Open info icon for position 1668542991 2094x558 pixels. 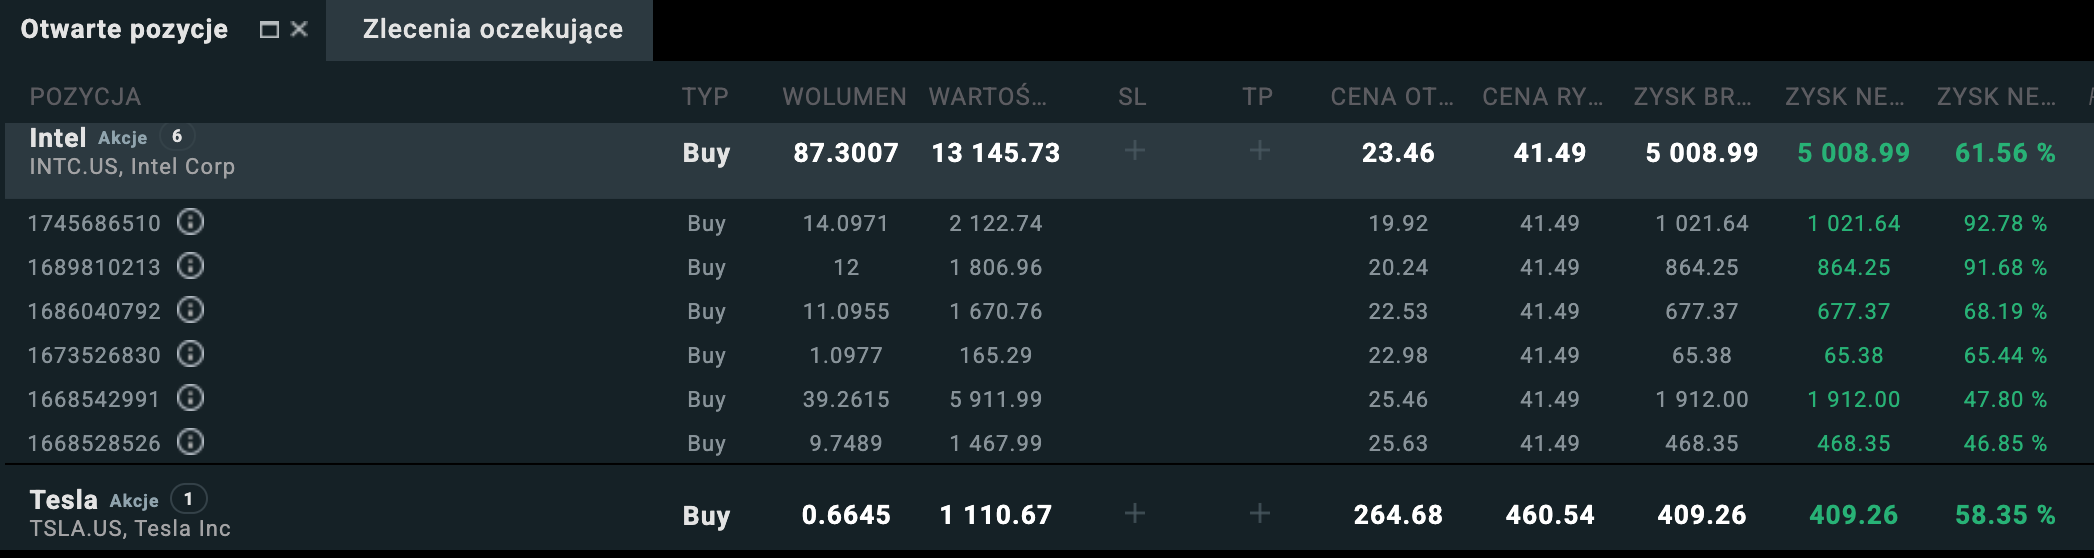coord(190,398)
